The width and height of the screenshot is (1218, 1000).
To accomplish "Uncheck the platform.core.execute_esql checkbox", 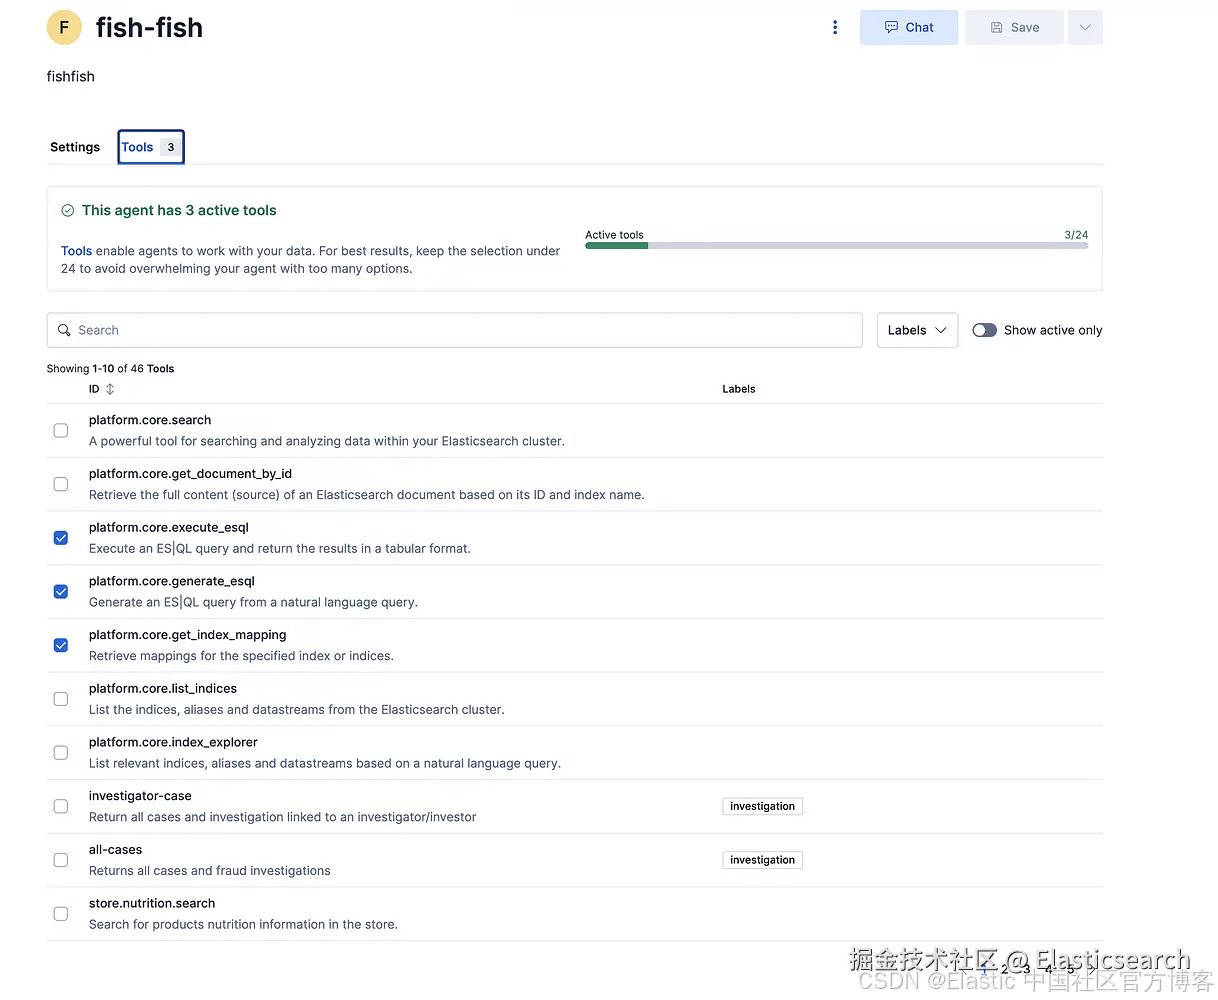I will (x=61, y=538).
